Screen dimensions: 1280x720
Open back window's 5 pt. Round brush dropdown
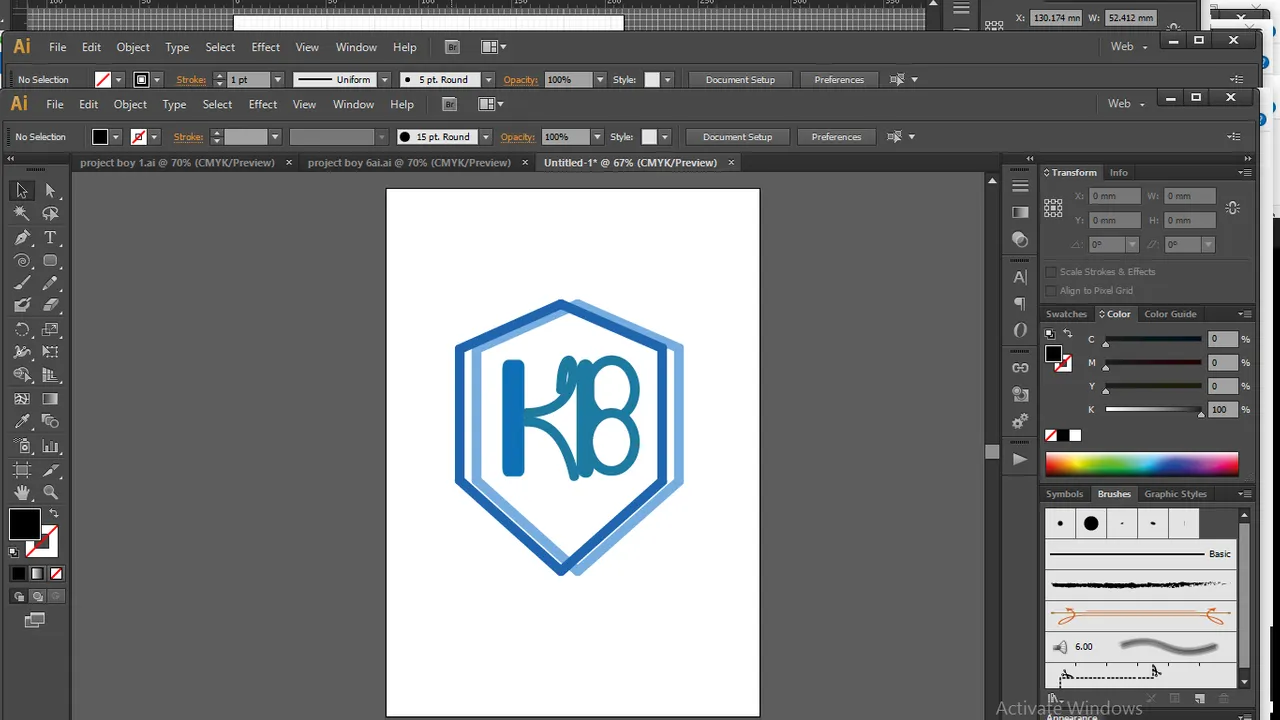coord(489,80)
